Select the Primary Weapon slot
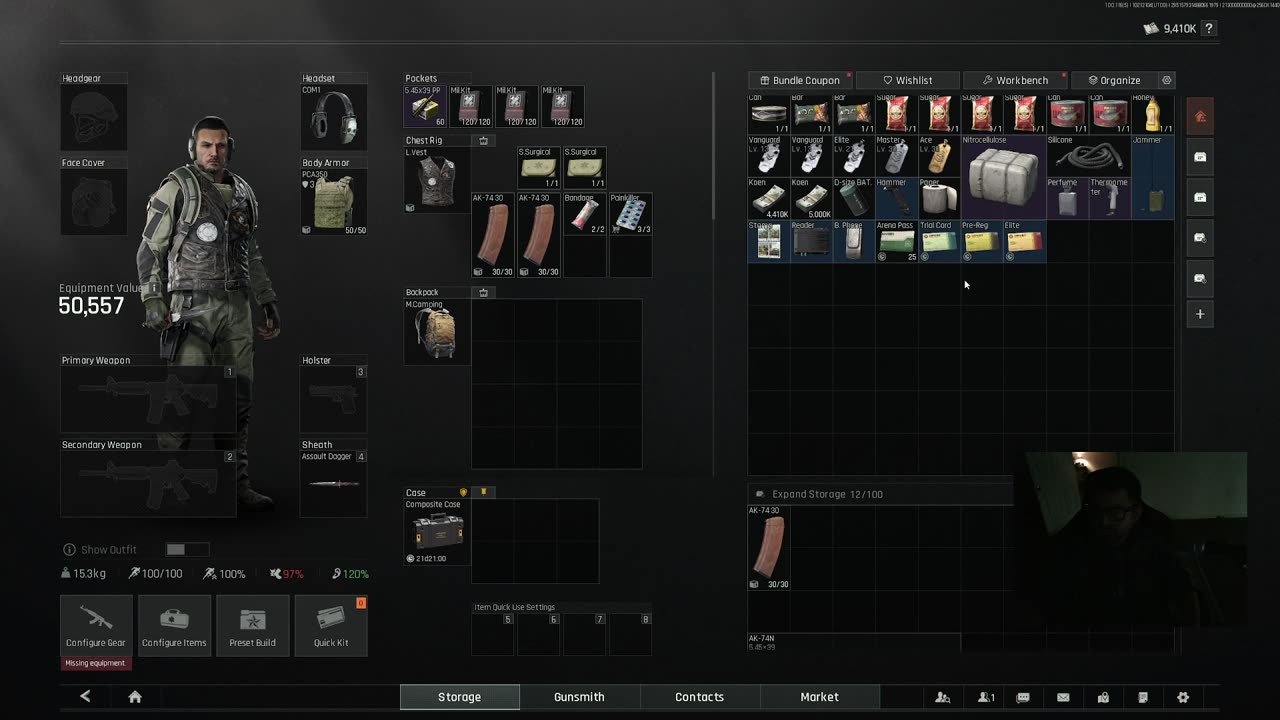 click(148, 399)
